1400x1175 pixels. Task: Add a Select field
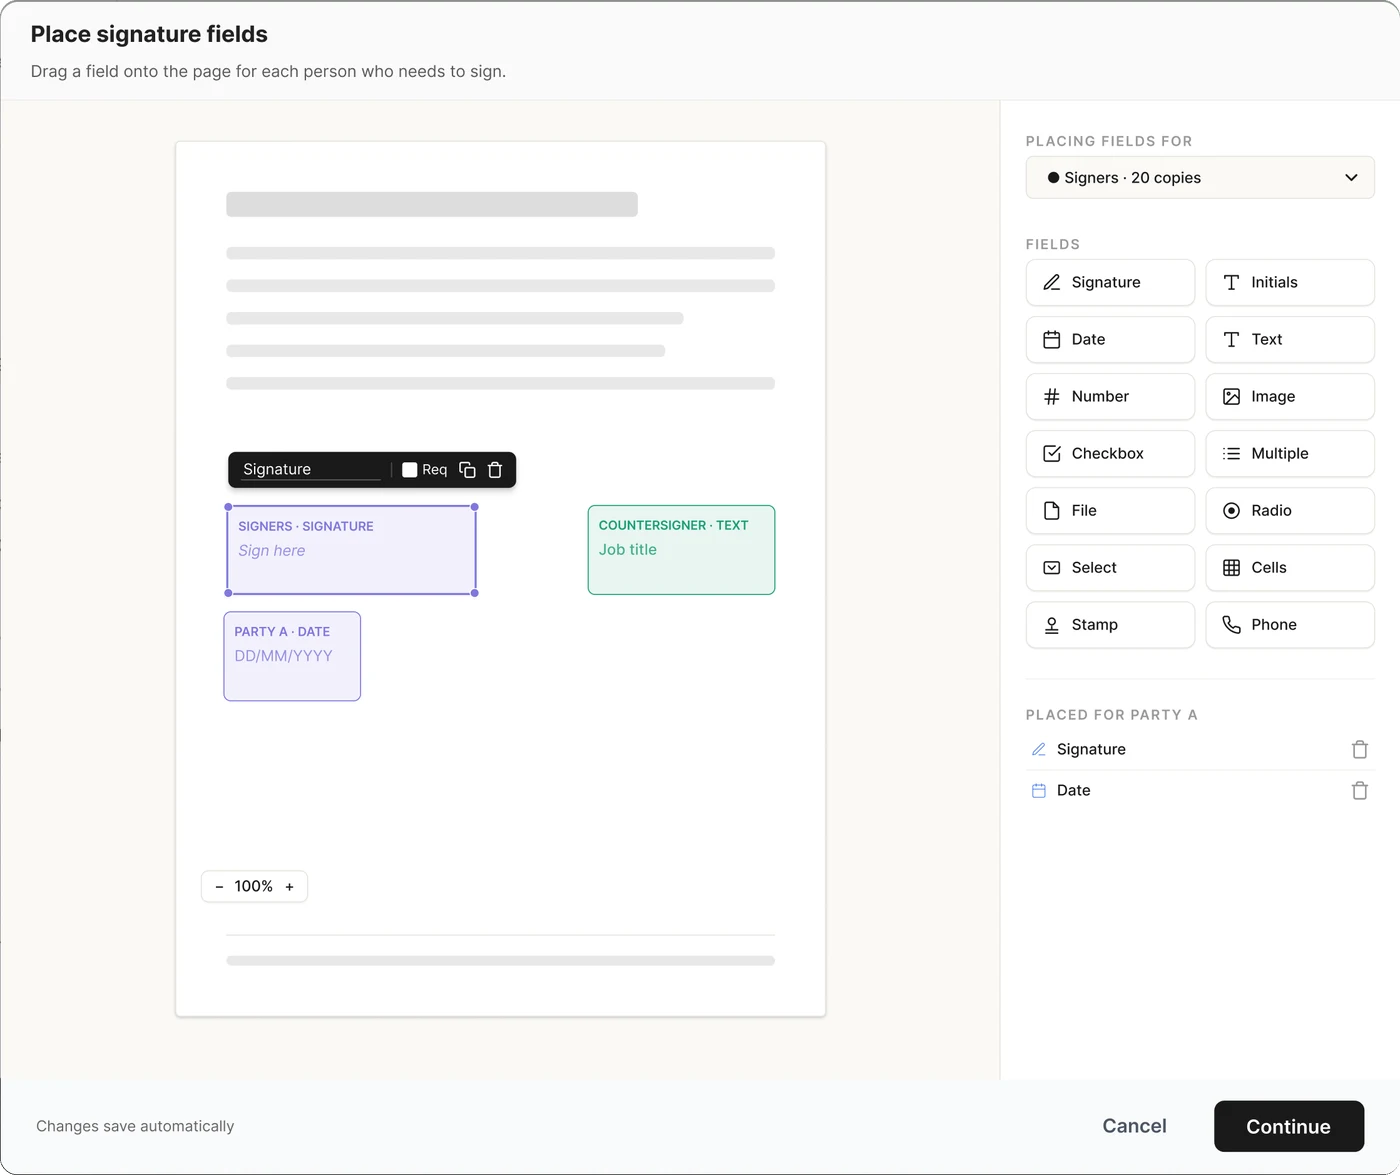pos(1110,568)
